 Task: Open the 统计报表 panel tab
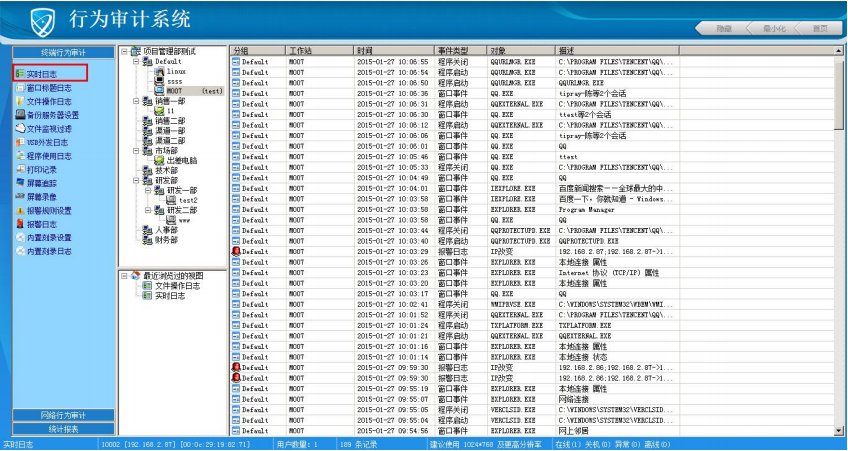tap(63, 429)
